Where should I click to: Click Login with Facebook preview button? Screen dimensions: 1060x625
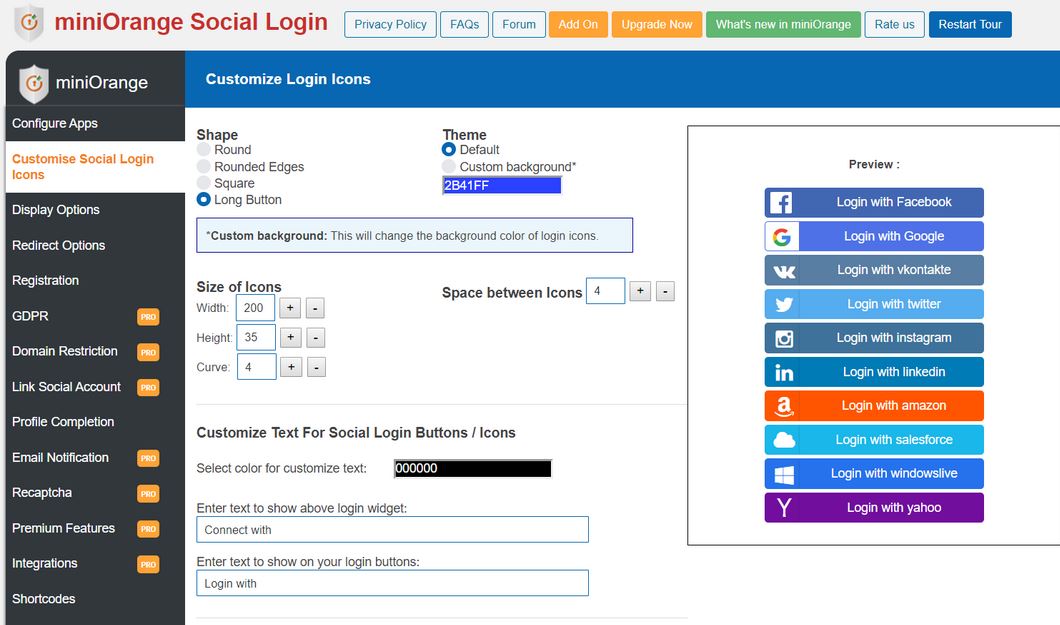tap(874, 203)
